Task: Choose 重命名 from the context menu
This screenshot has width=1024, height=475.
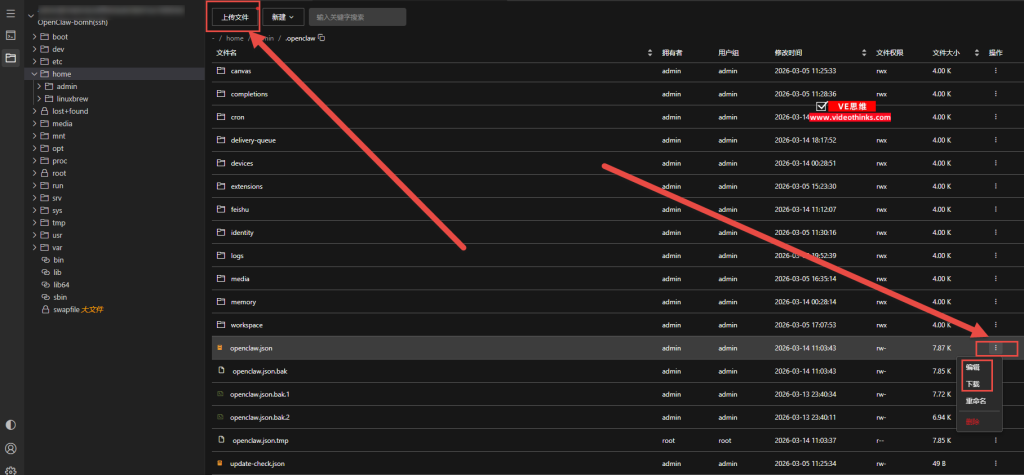Action: pos(975,401)
